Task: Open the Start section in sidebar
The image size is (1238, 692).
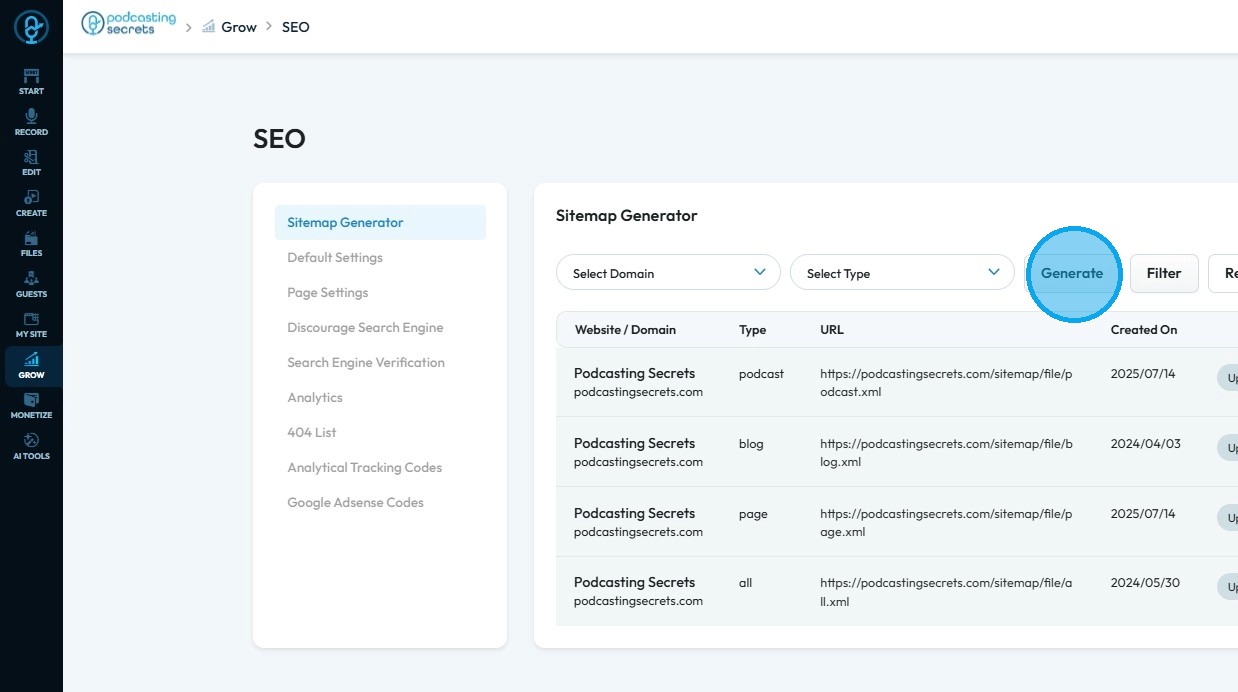Action: point(31,82)
